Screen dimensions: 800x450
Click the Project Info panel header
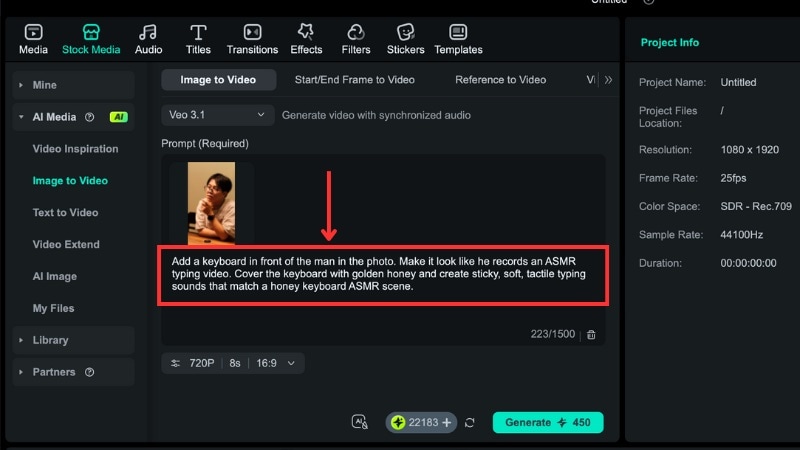click(669, 42)
